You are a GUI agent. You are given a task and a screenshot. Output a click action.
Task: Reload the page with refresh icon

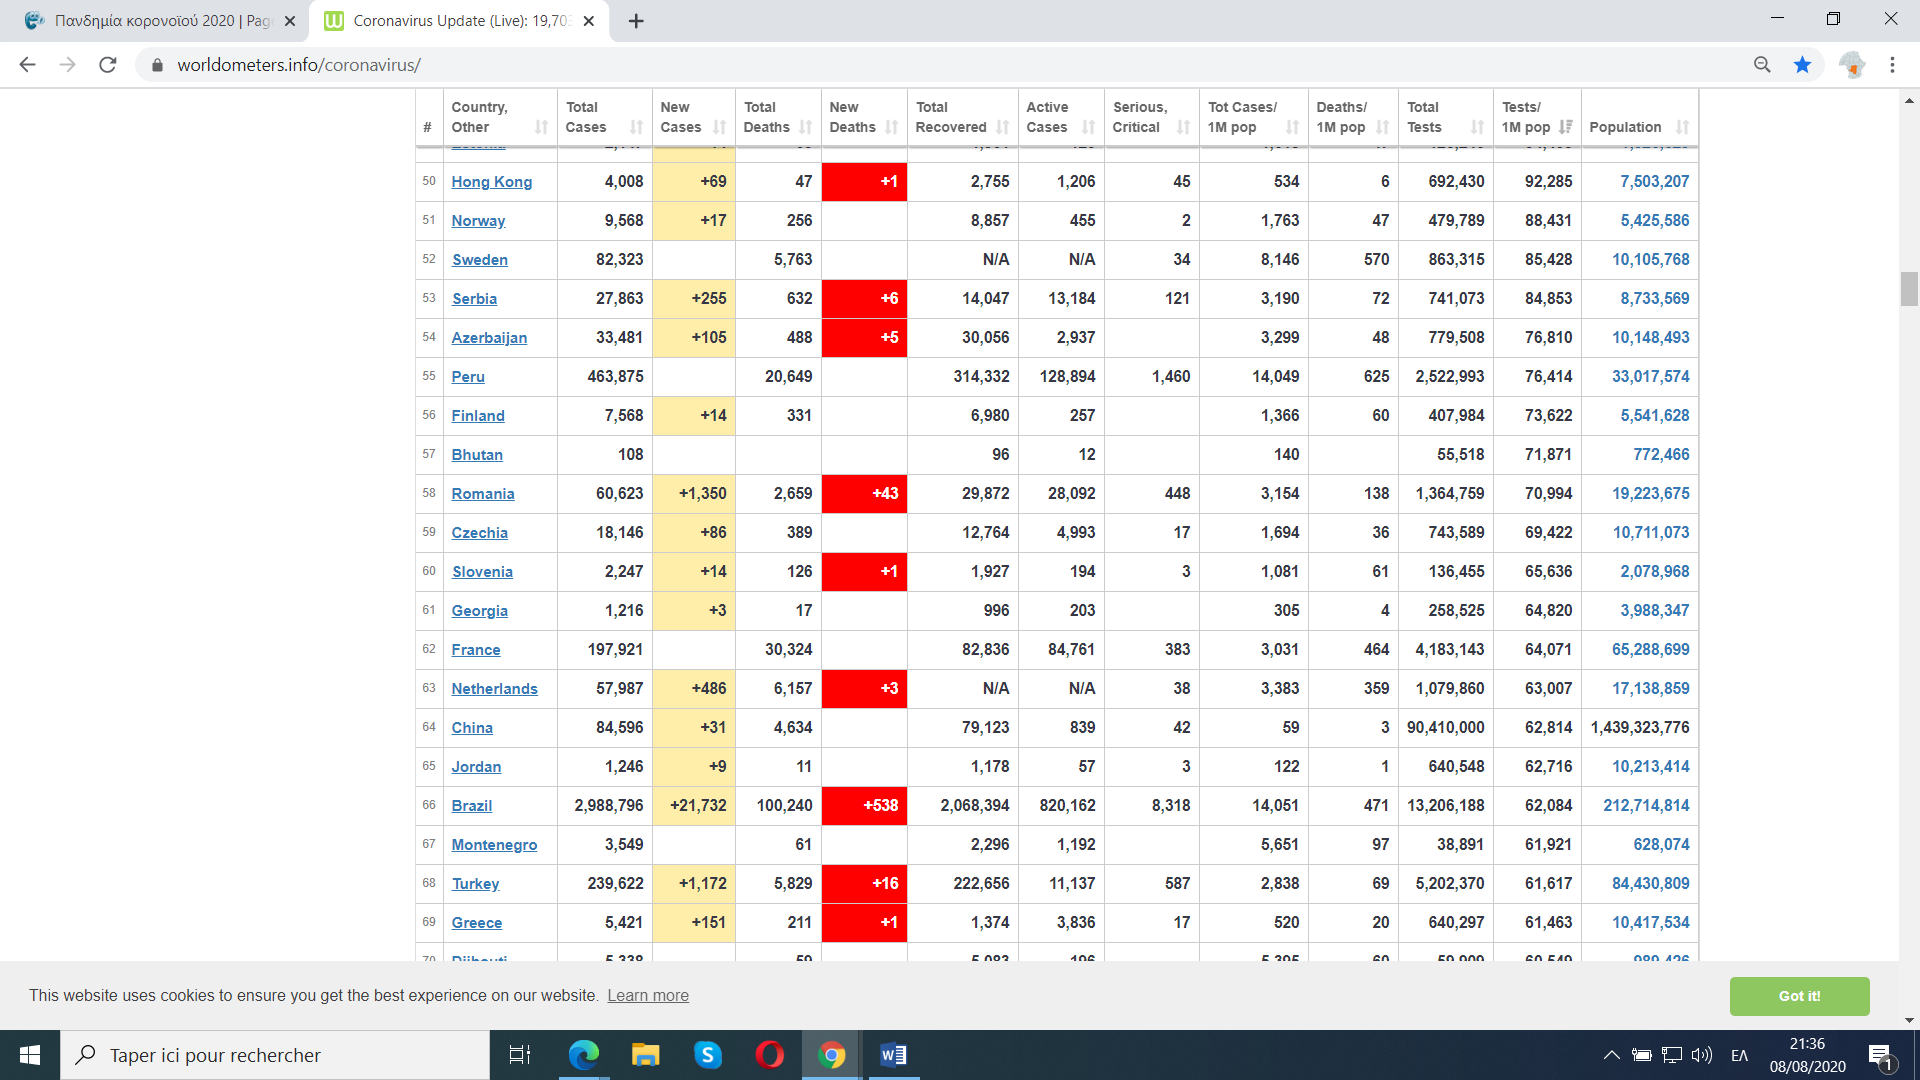click(x=108, y=65)
